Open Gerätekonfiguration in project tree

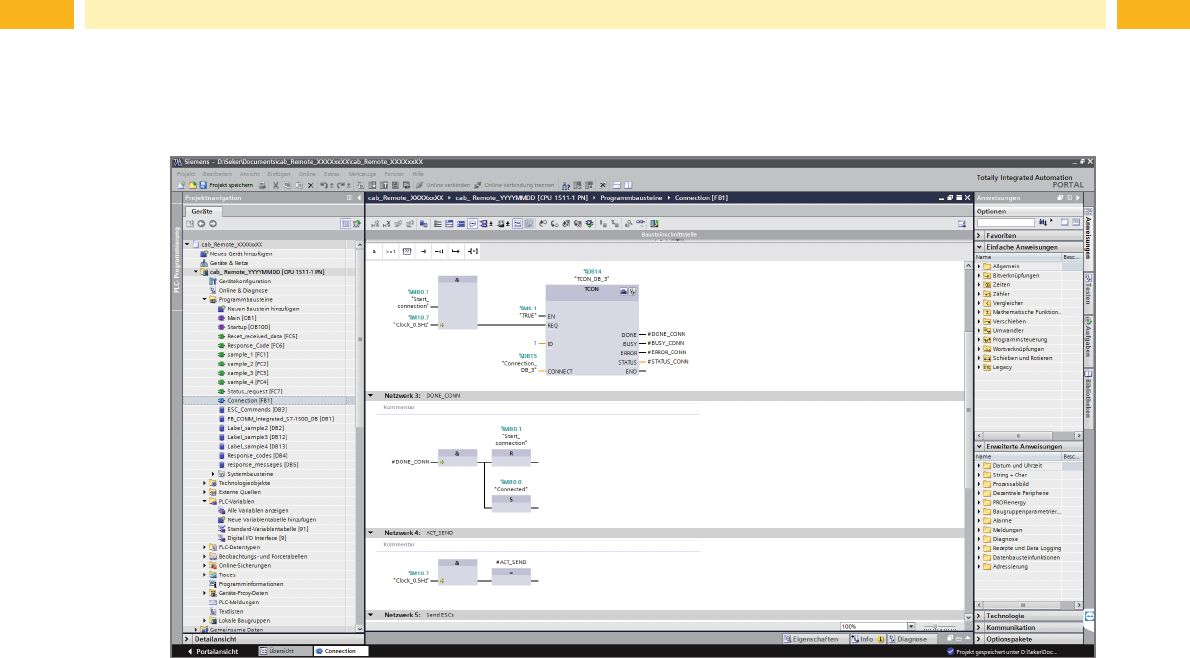244,282
